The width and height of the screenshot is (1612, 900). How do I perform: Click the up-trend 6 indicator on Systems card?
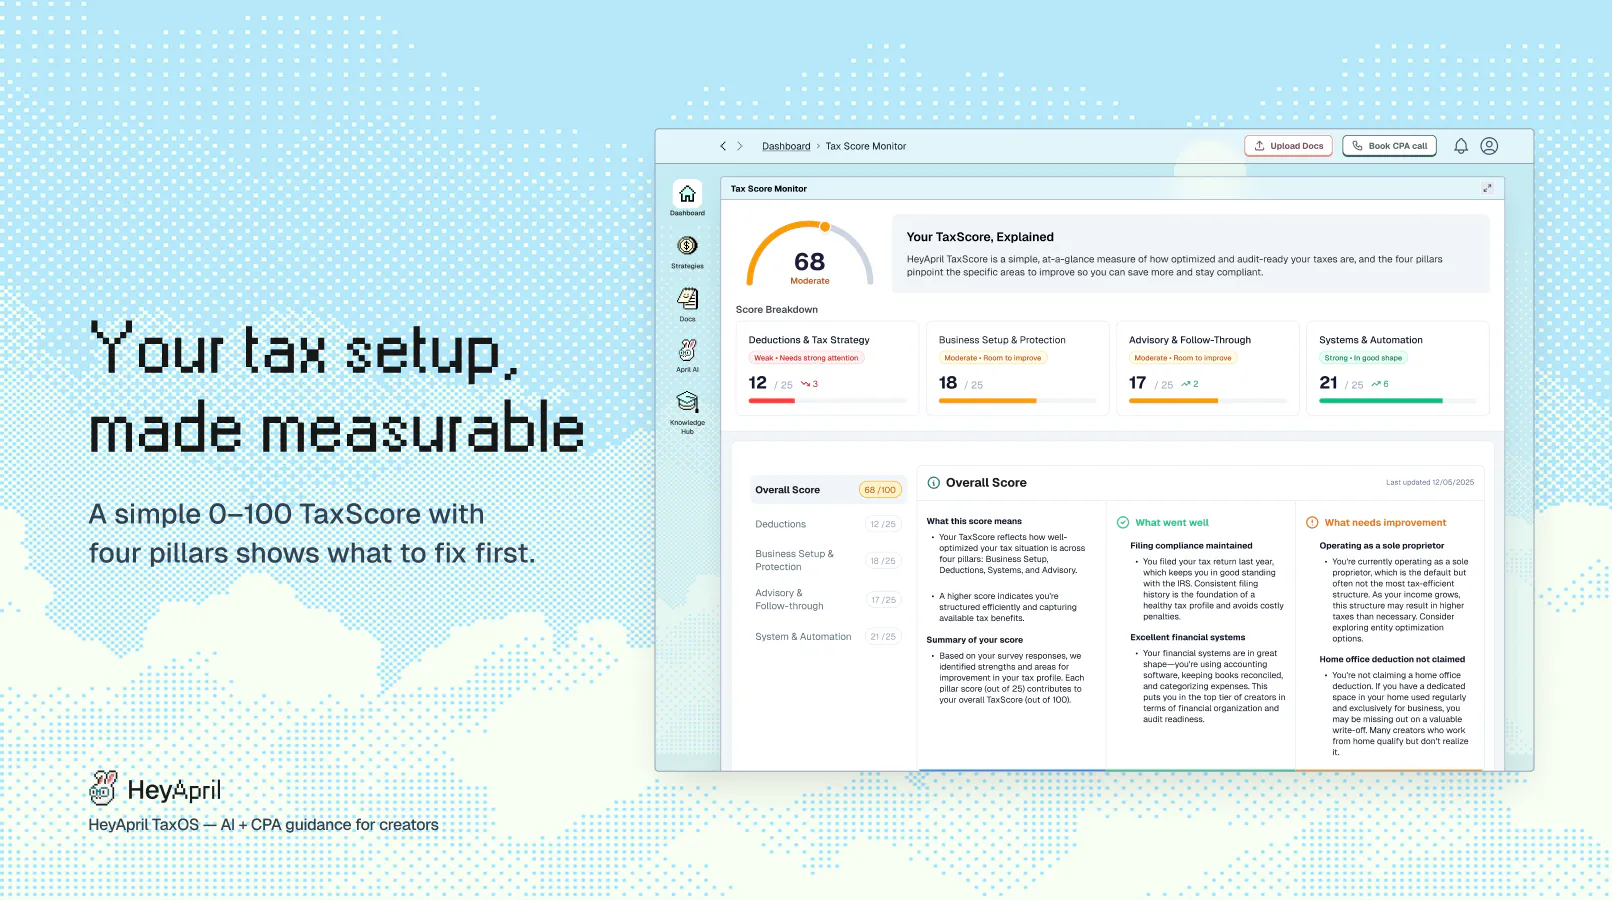point(1380,384)
